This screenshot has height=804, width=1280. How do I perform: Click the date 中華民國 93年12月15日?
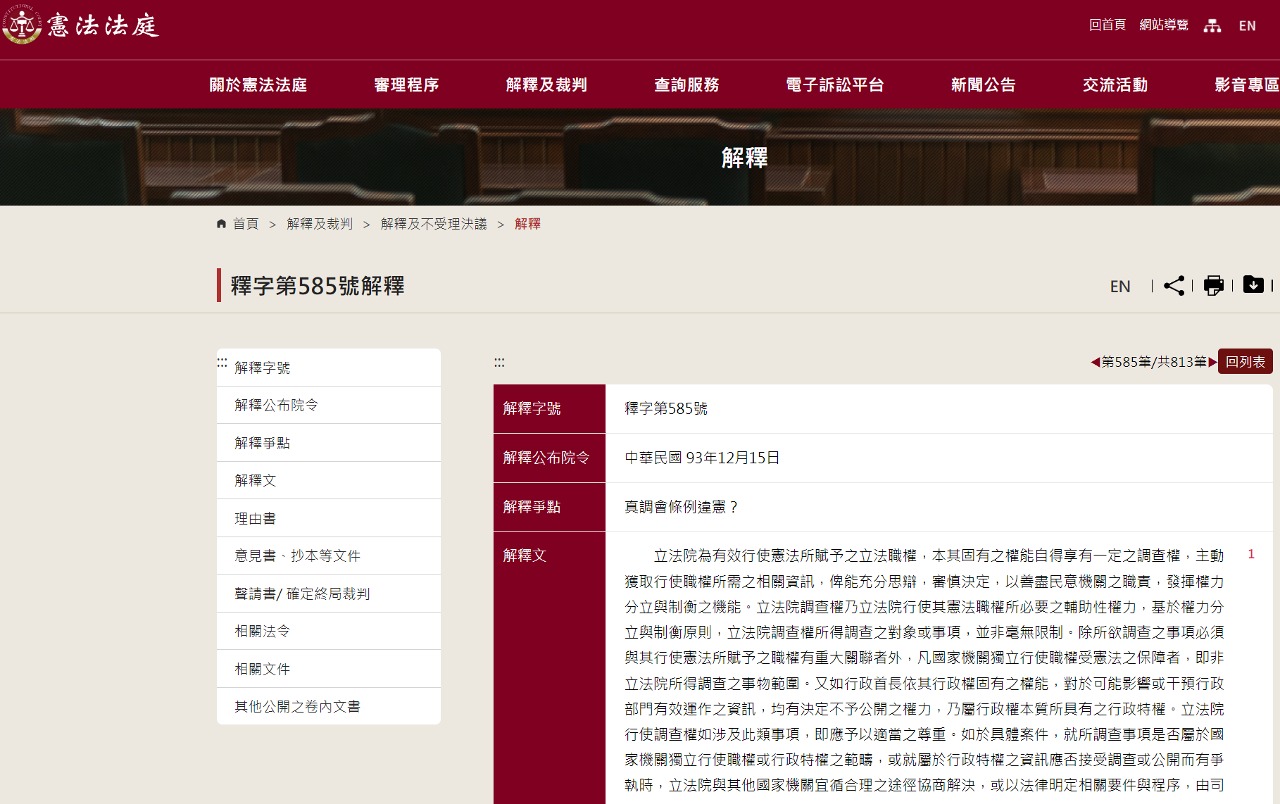[702, 458]
